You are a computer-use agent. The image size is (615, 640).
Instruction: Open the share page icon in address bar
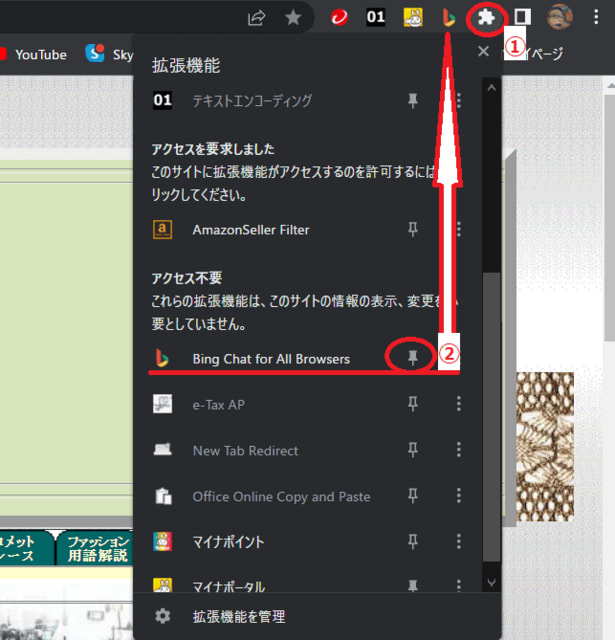(x=257, y=17)
